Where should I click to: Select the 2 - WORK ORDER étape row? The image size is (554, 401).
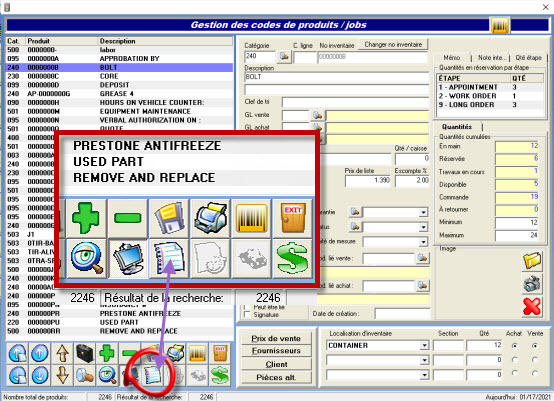point(490,96)
